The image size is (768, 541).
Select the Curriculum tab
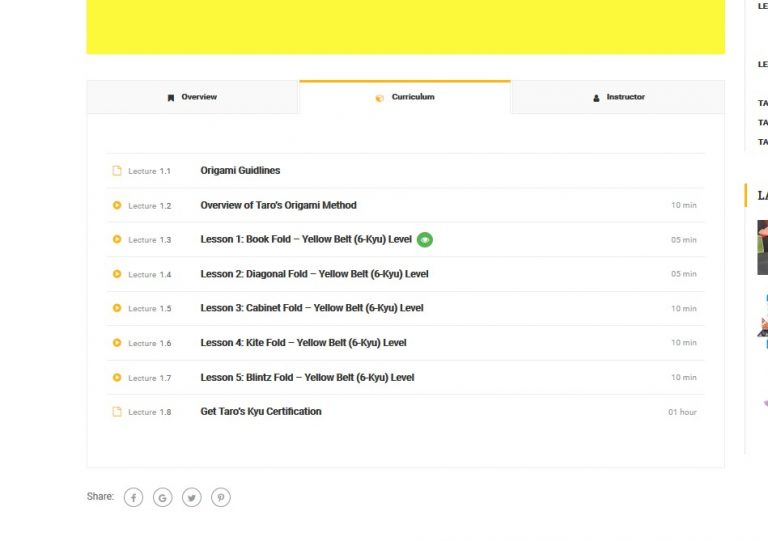[405, 98]
